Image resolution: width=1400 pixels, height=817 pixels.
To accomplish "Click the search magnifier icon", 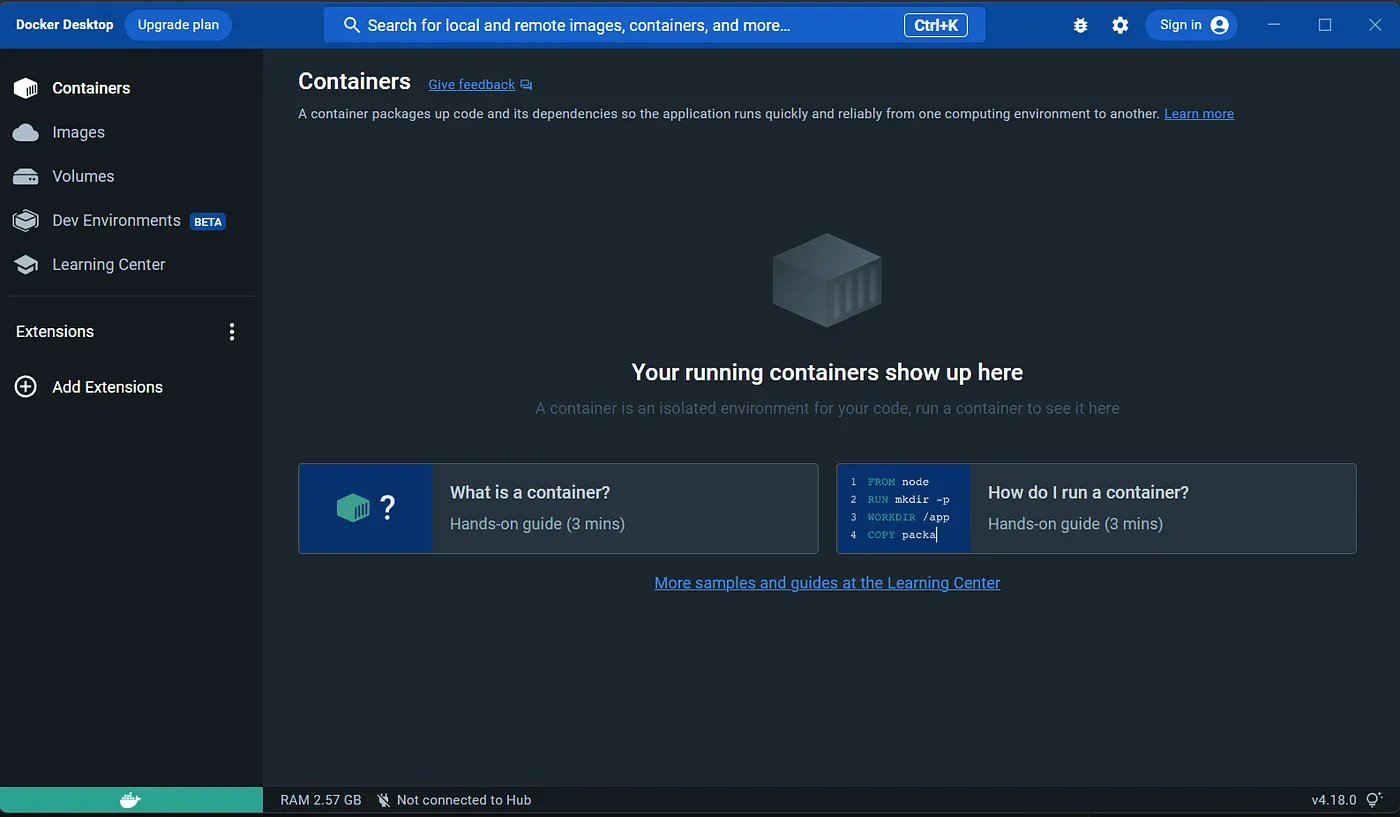I will tap(351, 25).
